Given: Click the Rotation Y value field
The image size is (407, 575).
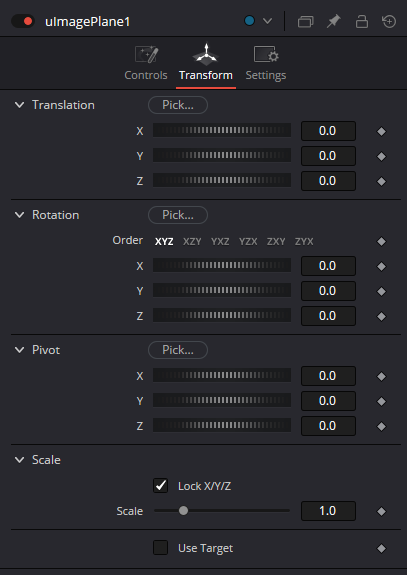Looking at the screenshot, I should click(x=328, y=291).
